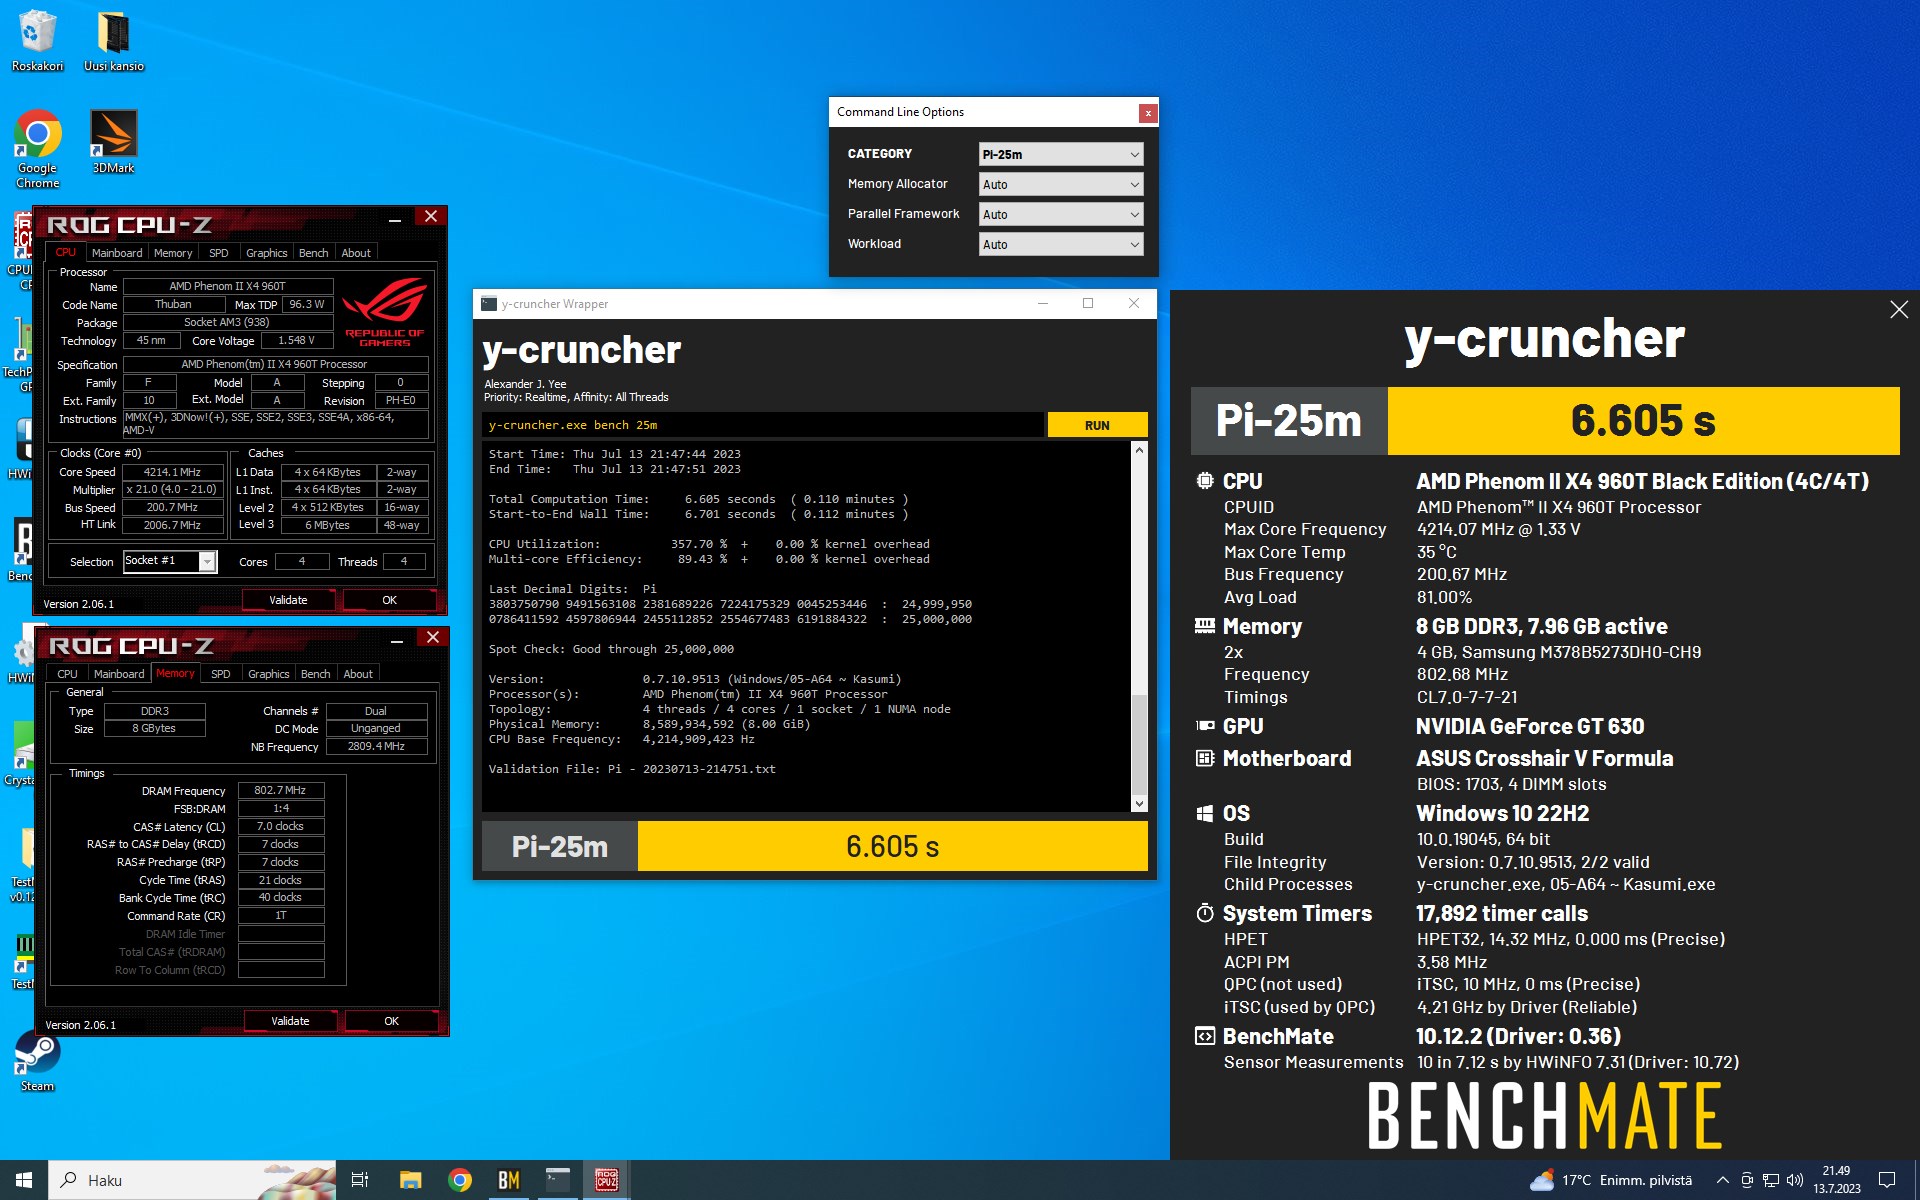Click OK in upper CPU-Z window
1920x1200 pixels.
(389, 600)
